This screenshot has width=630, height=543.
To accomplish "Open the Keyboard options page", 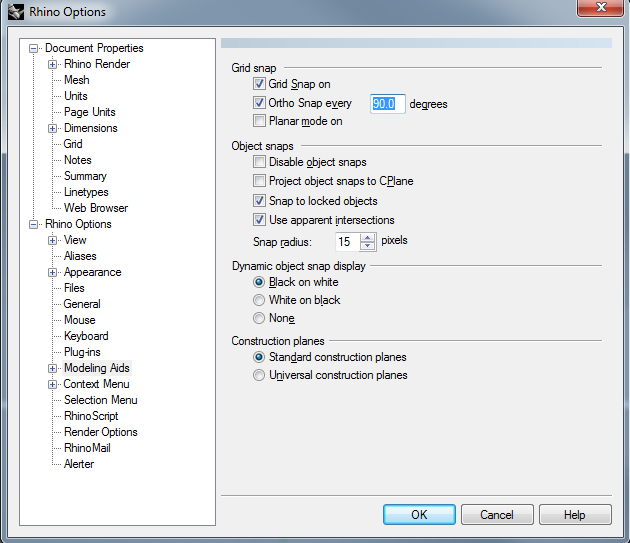I will tap(86, 336).
